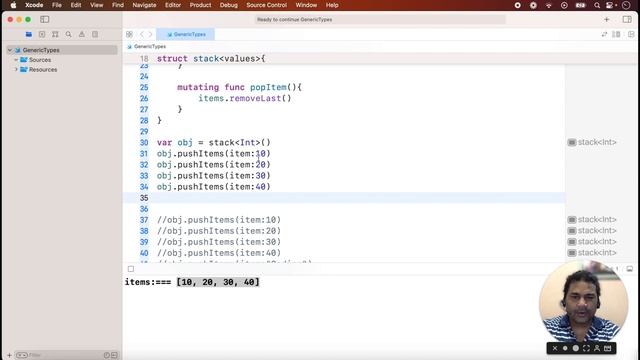Click the battery status in menu bar
This screenshot has width=640, height=360.
pos(580,5)
